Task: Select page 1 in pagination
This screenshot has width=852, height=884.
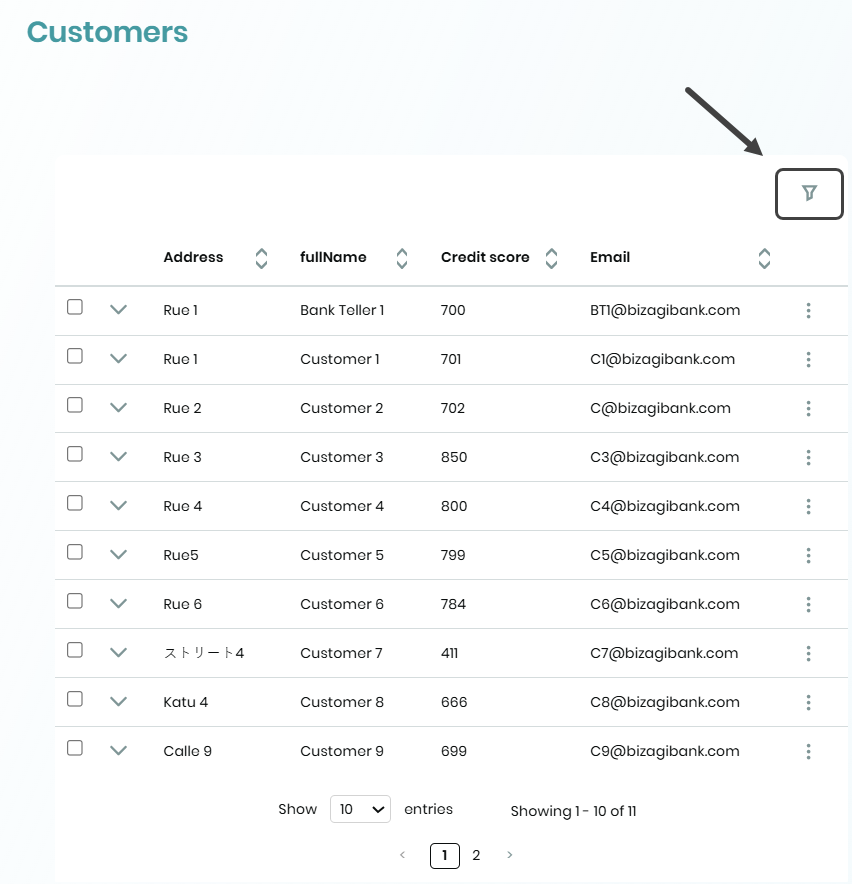Action: [444, 856]
